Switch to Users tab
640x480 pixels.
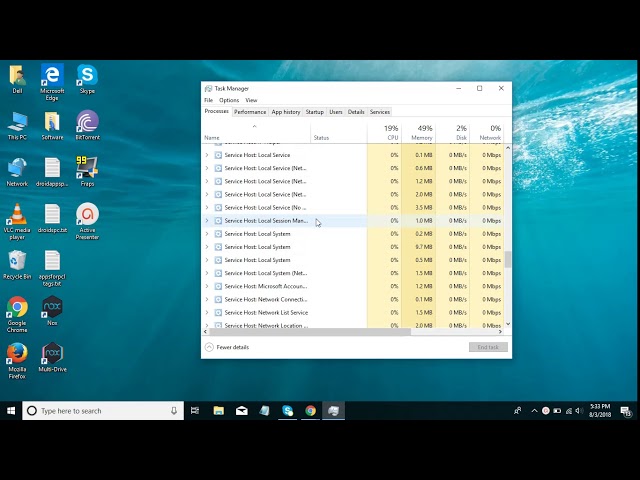coord(336,112)
